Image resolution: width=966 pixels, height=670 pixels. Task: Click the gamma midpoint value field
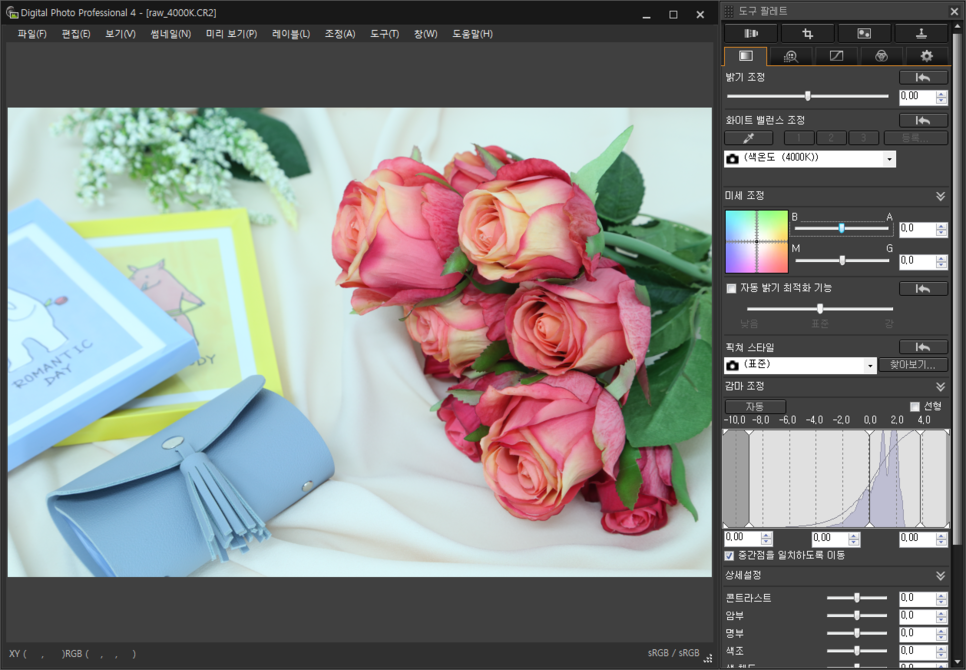coord(830,538)
